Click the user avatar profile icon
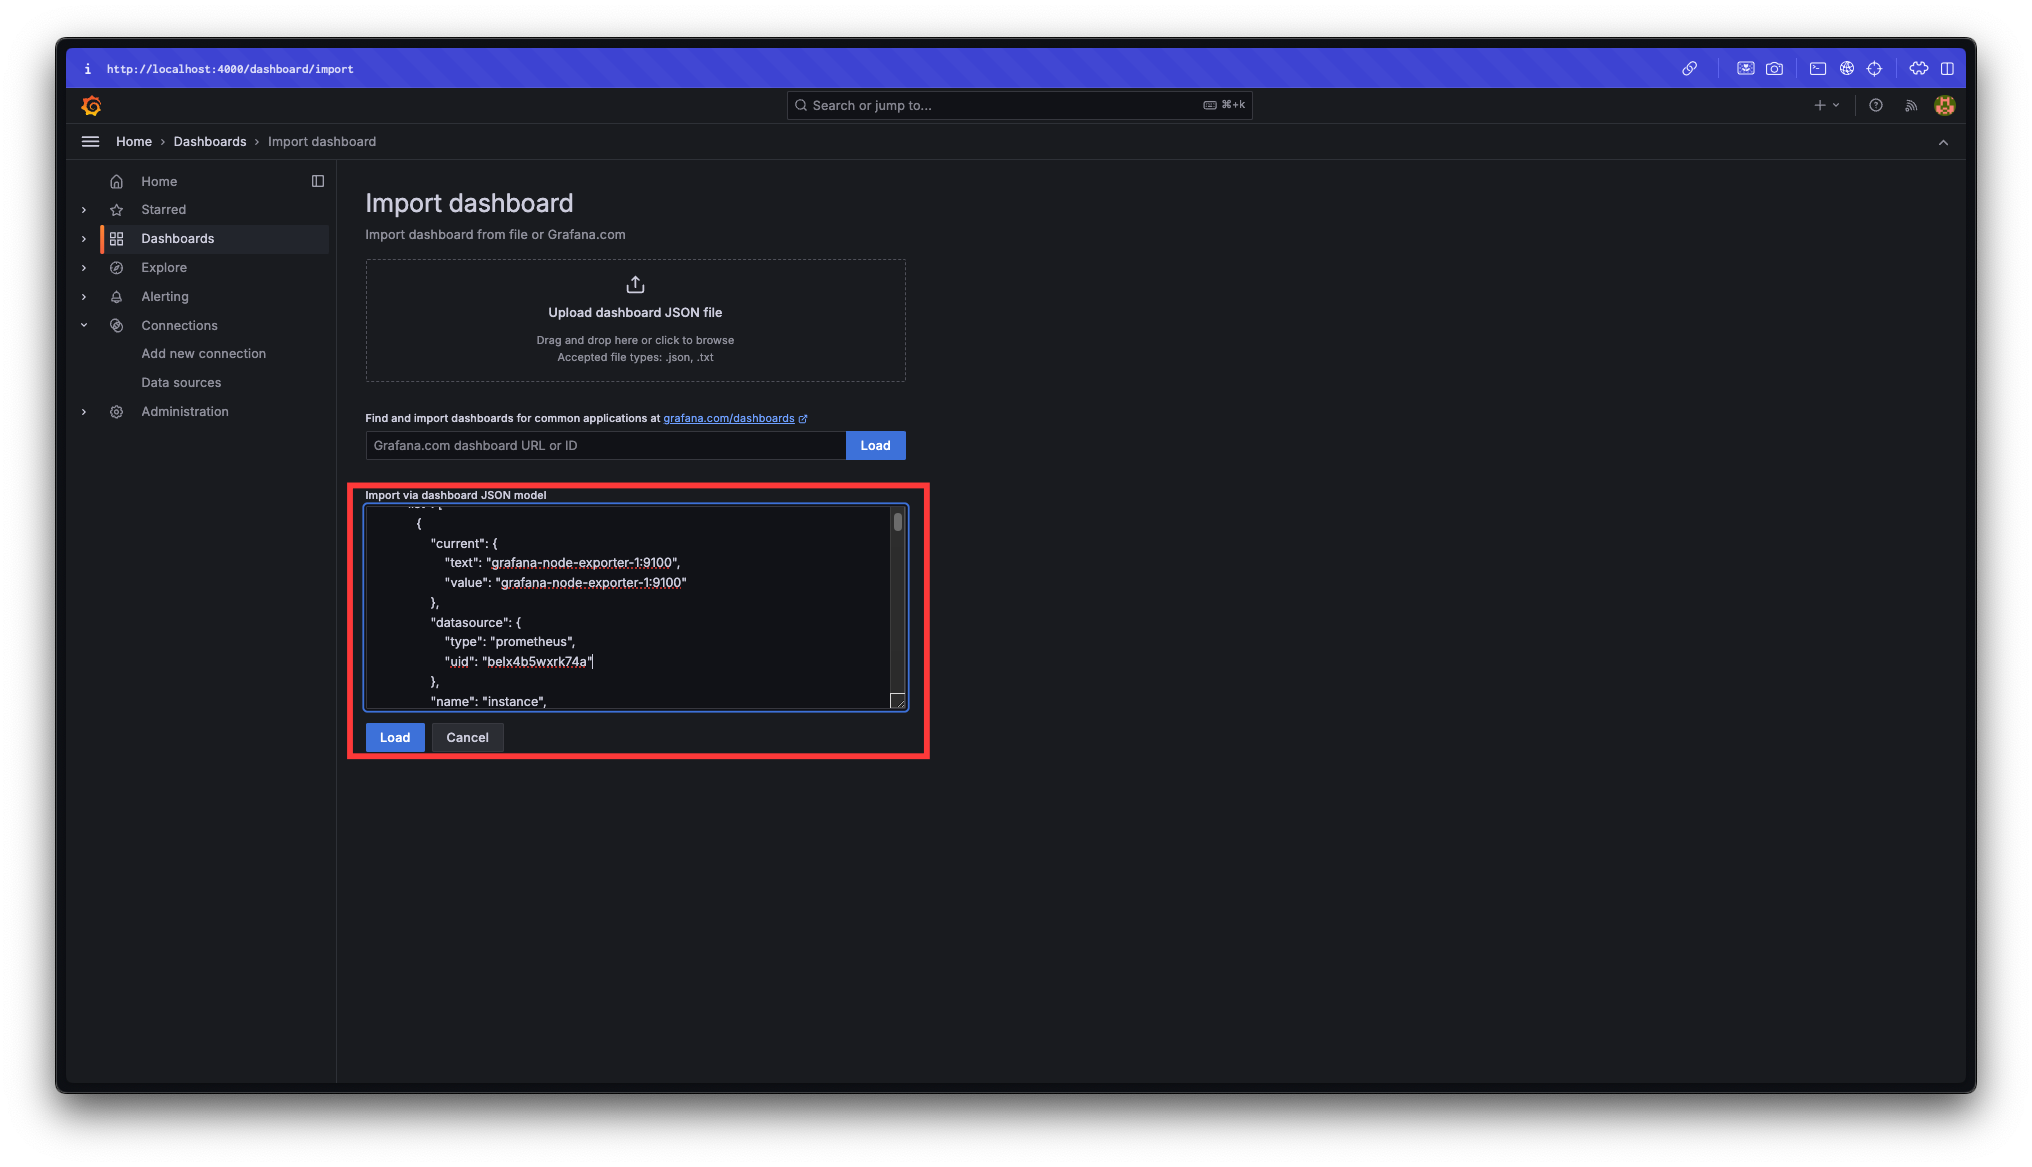 [1944, 105]
